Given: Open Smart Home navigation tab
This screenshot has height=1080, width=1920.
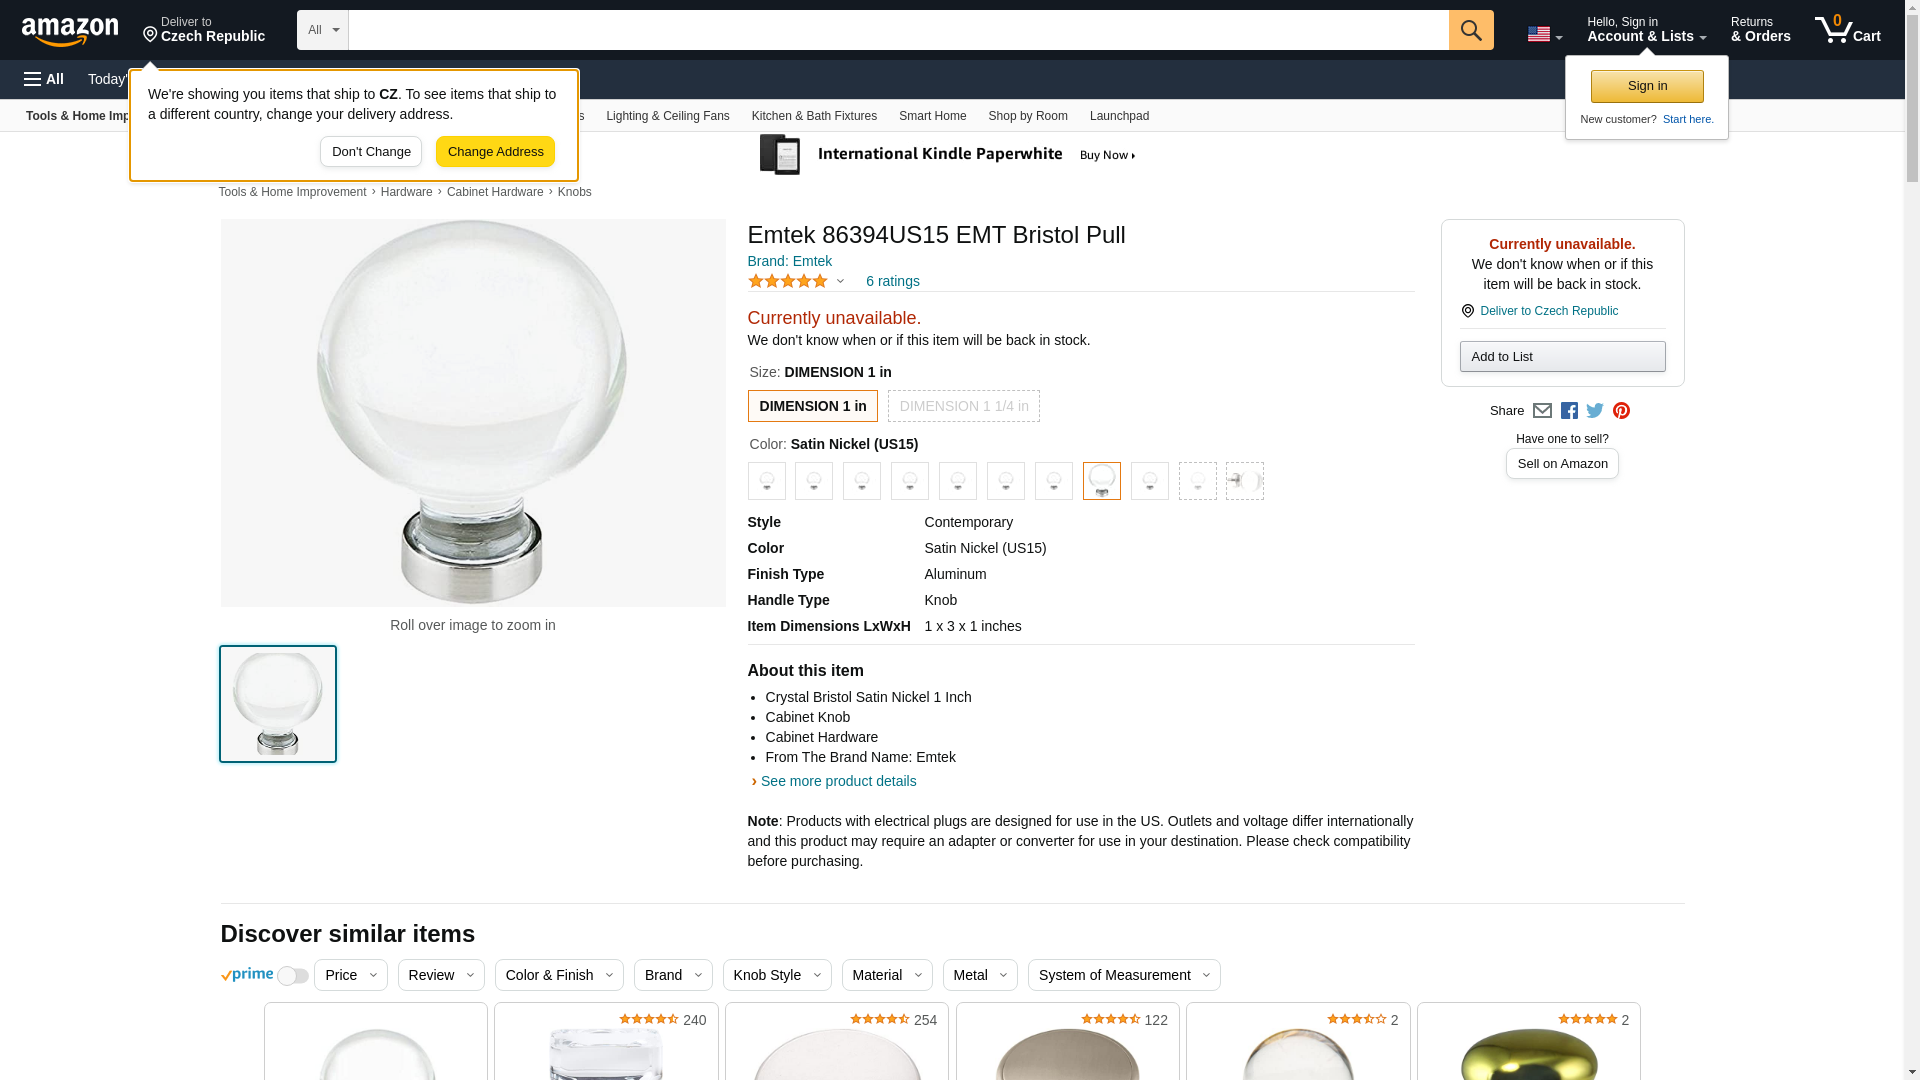Looking at the screenshot, I should click(x=932, y=116).
